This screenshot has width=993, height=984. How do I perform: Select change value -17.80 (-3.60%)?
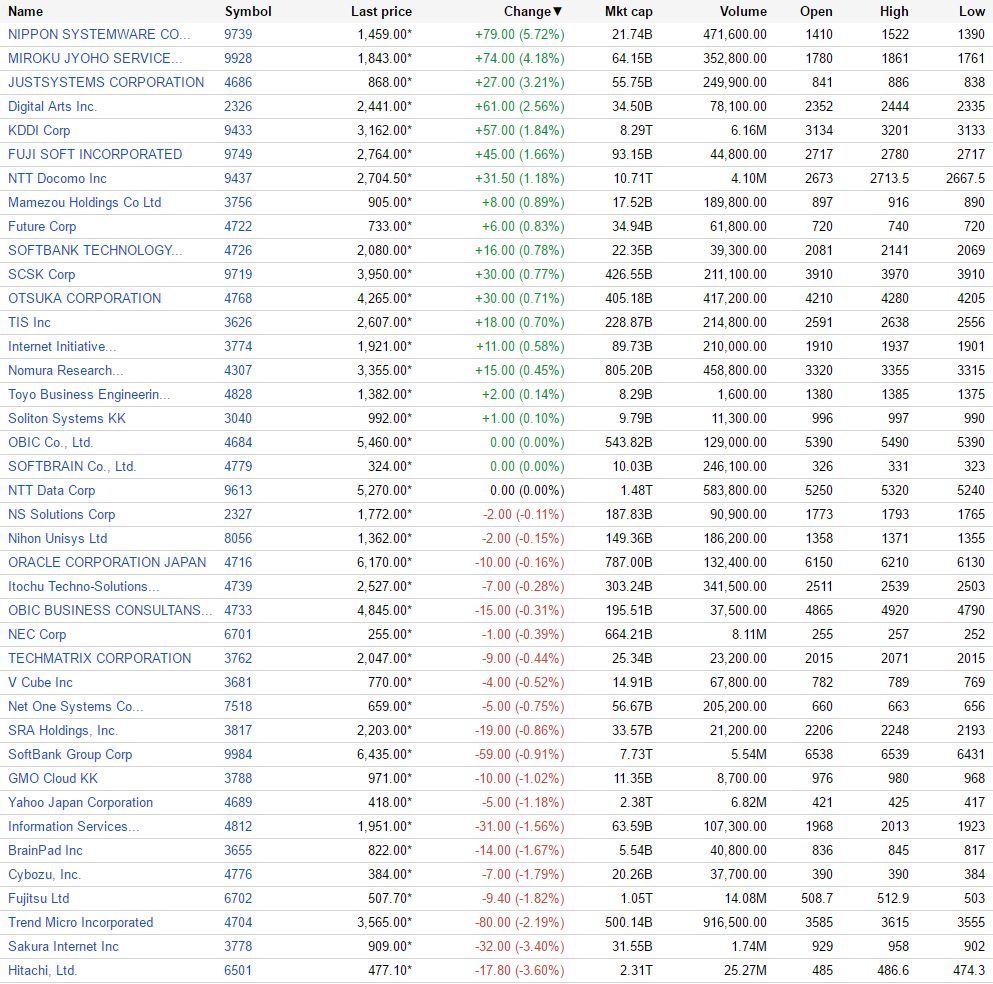[x=519, y=971]
